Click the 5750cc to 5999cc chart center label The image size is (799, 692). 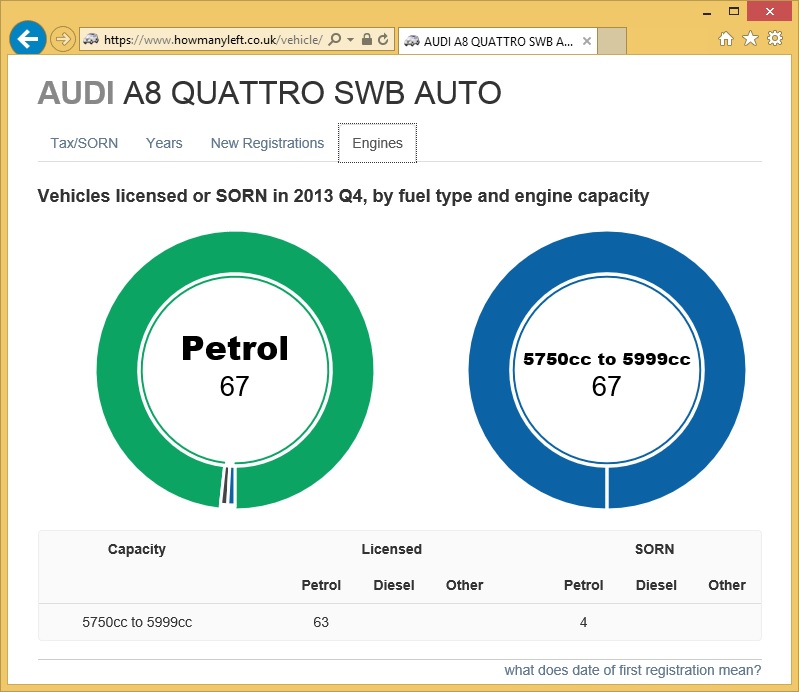(606, 359)
